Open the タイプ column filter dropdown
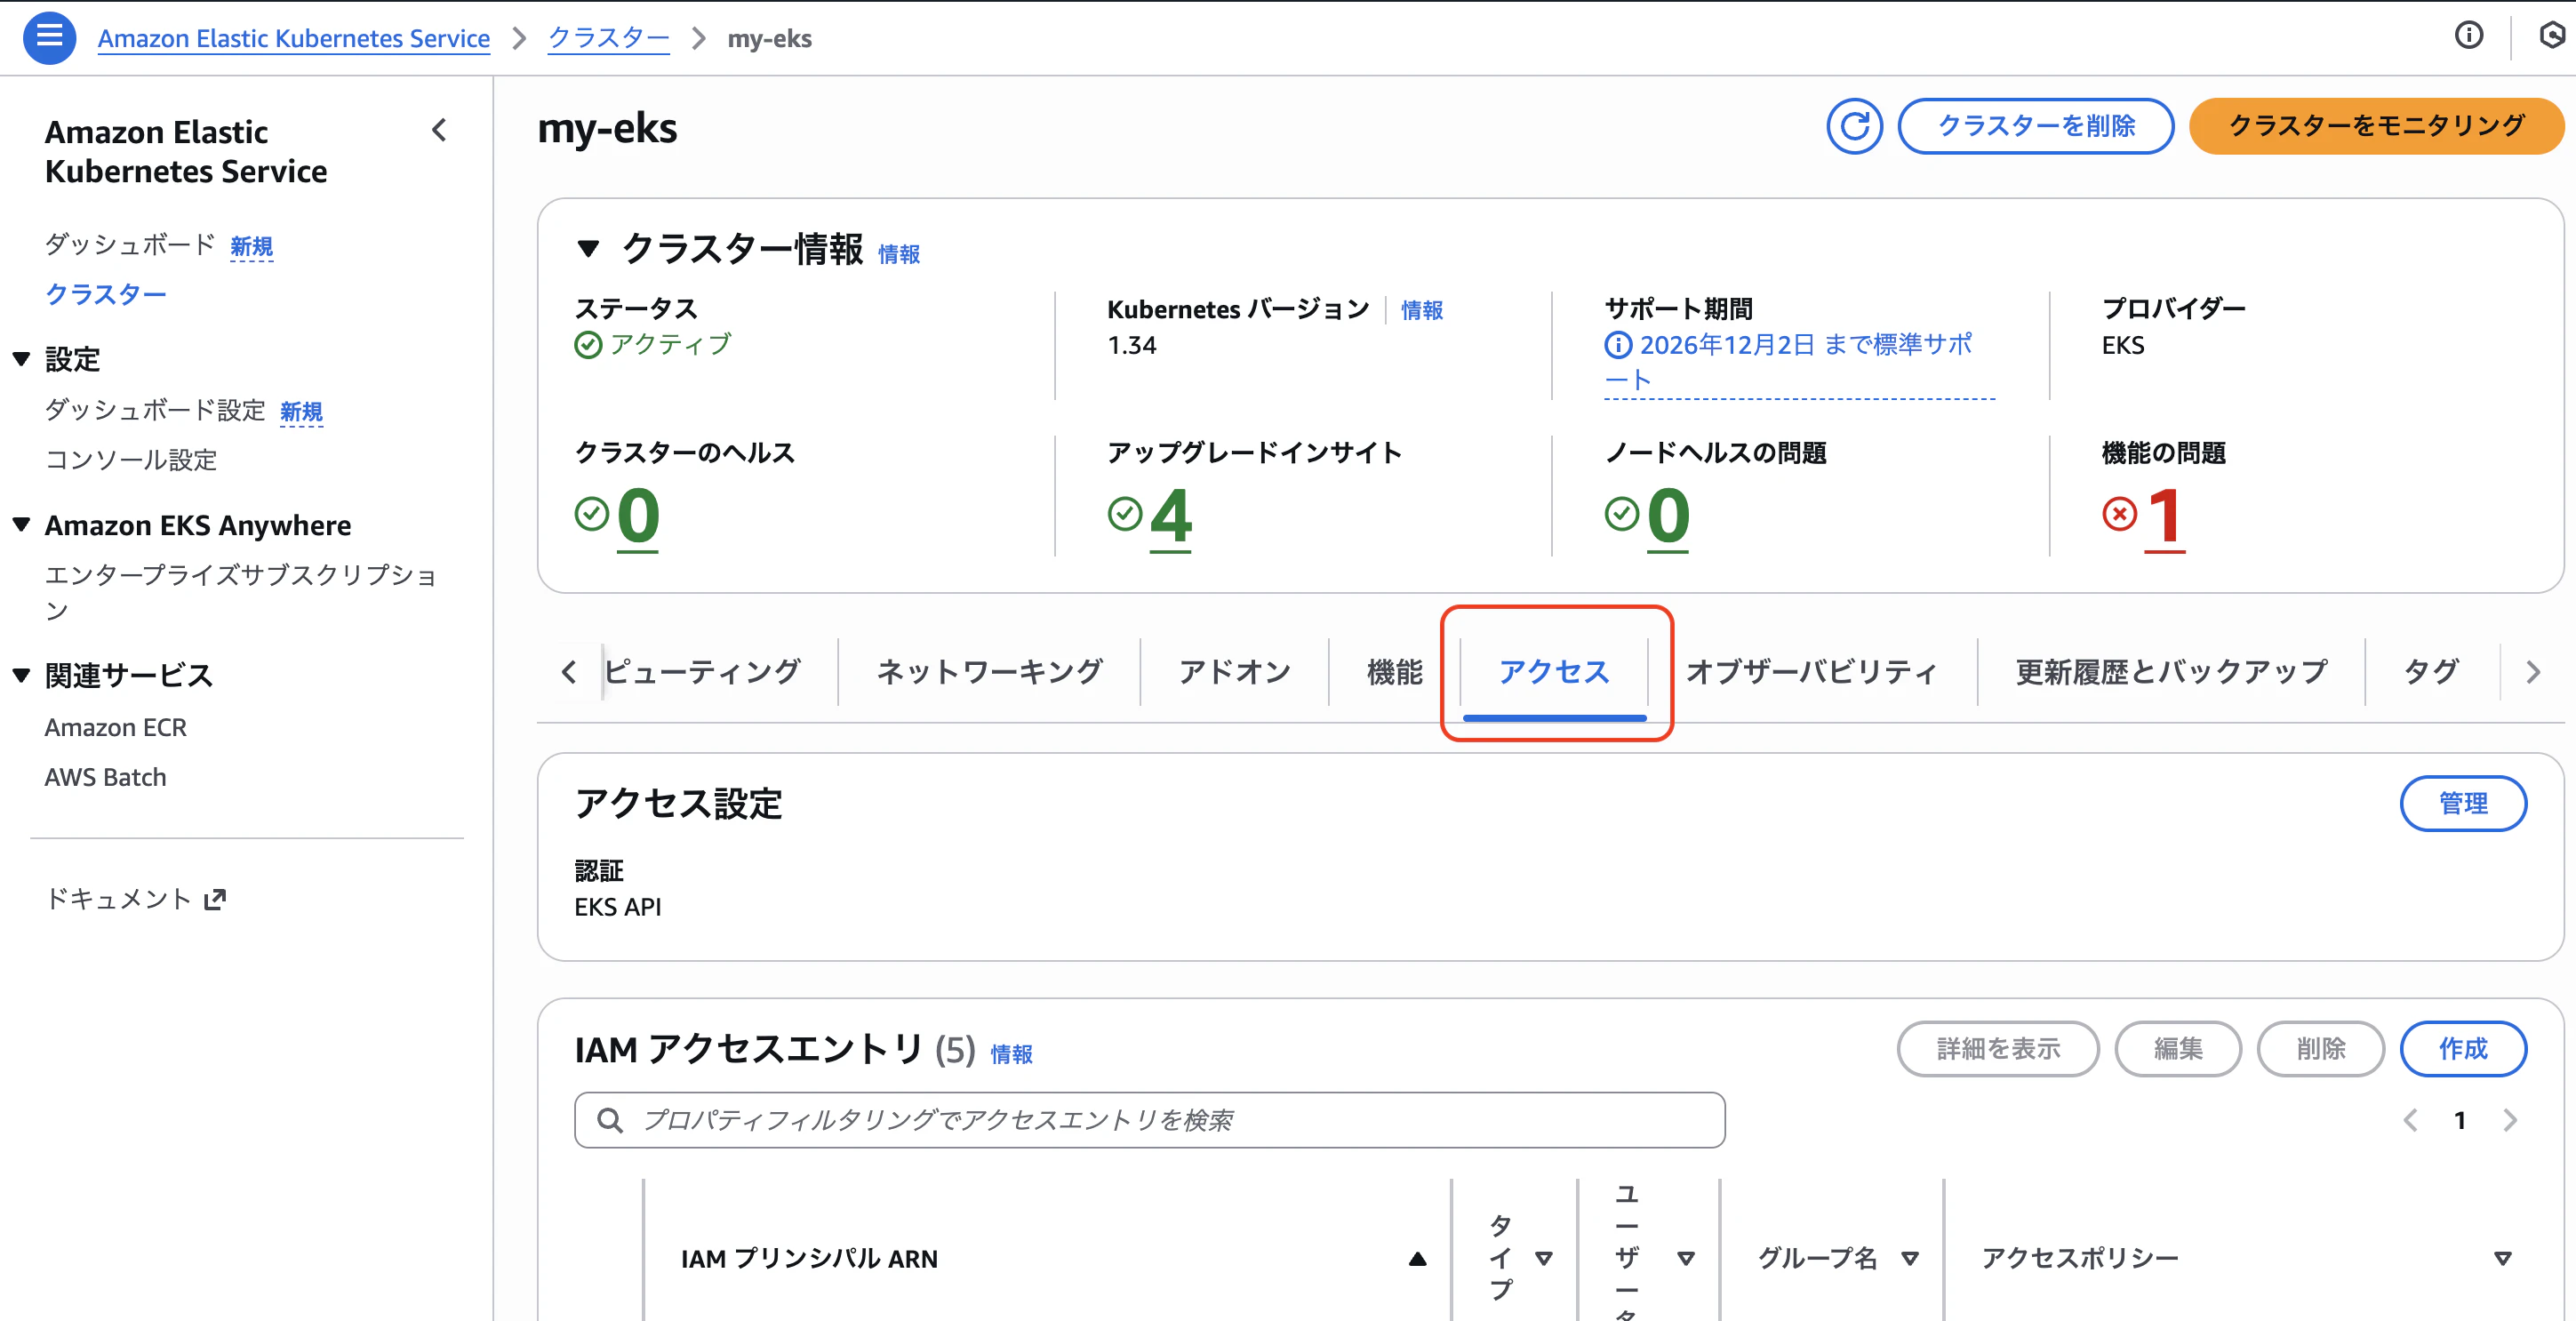Viewport: 2576px width, 1321px height. [x=1545, y=1259]
